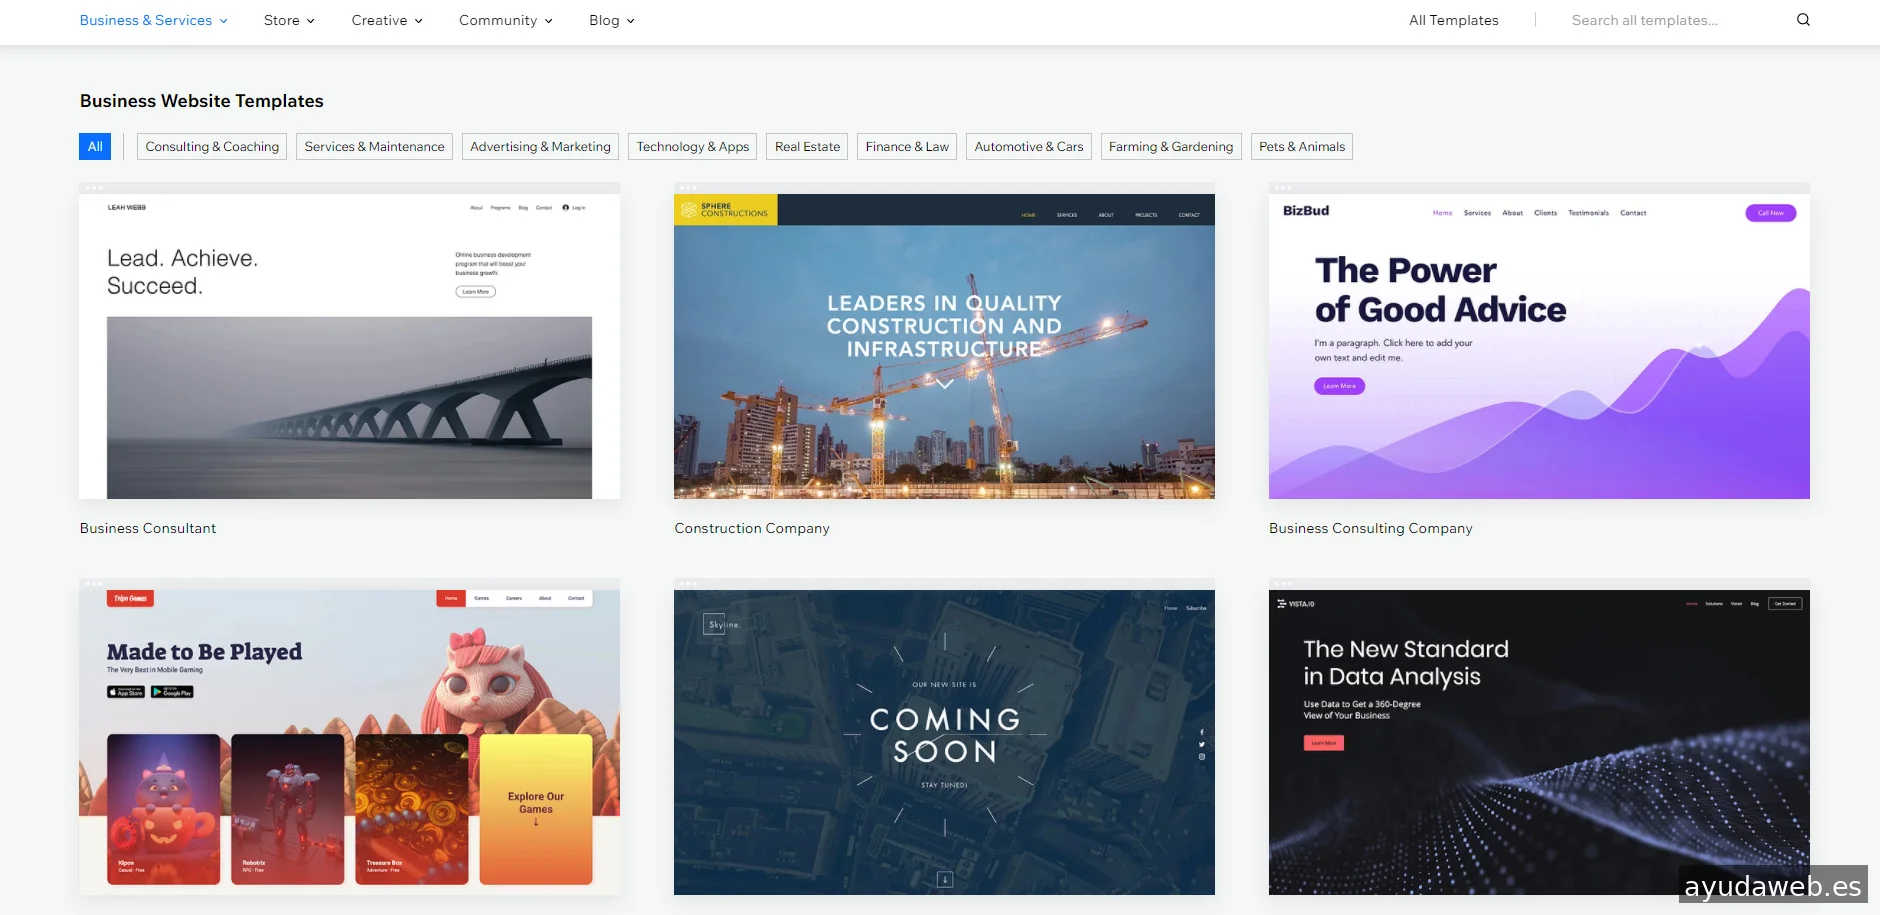
Task: Filter by Services & Maintenance
Action: tap(374, 147)
